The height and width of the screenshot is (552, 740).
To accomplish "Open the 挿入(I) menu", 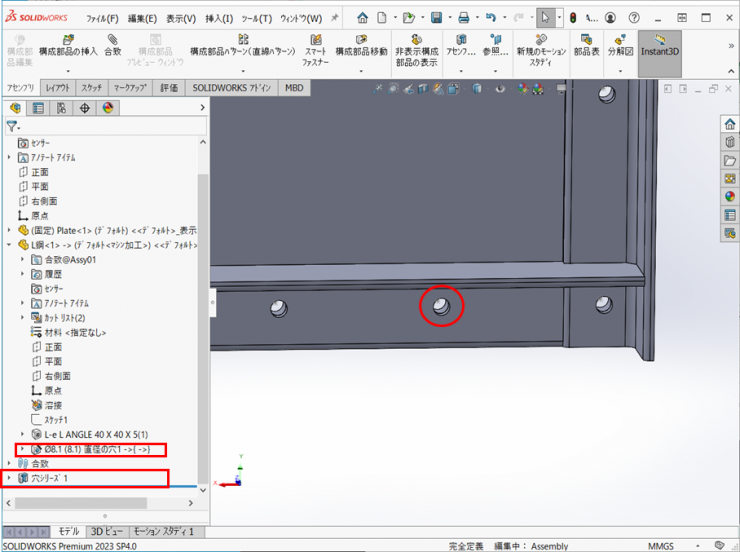I will pos(218,18).
